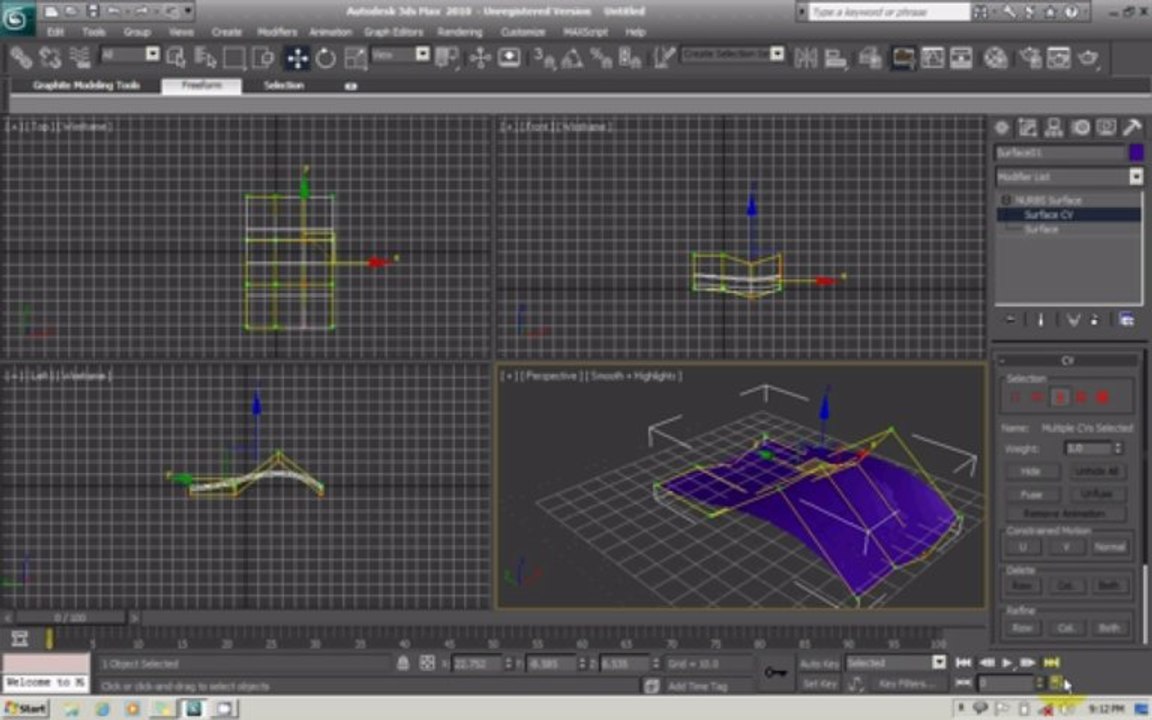Switch to the Freeform ribbon tab
The width and height of the screenshot is (1152, 720).
[201, 85]
